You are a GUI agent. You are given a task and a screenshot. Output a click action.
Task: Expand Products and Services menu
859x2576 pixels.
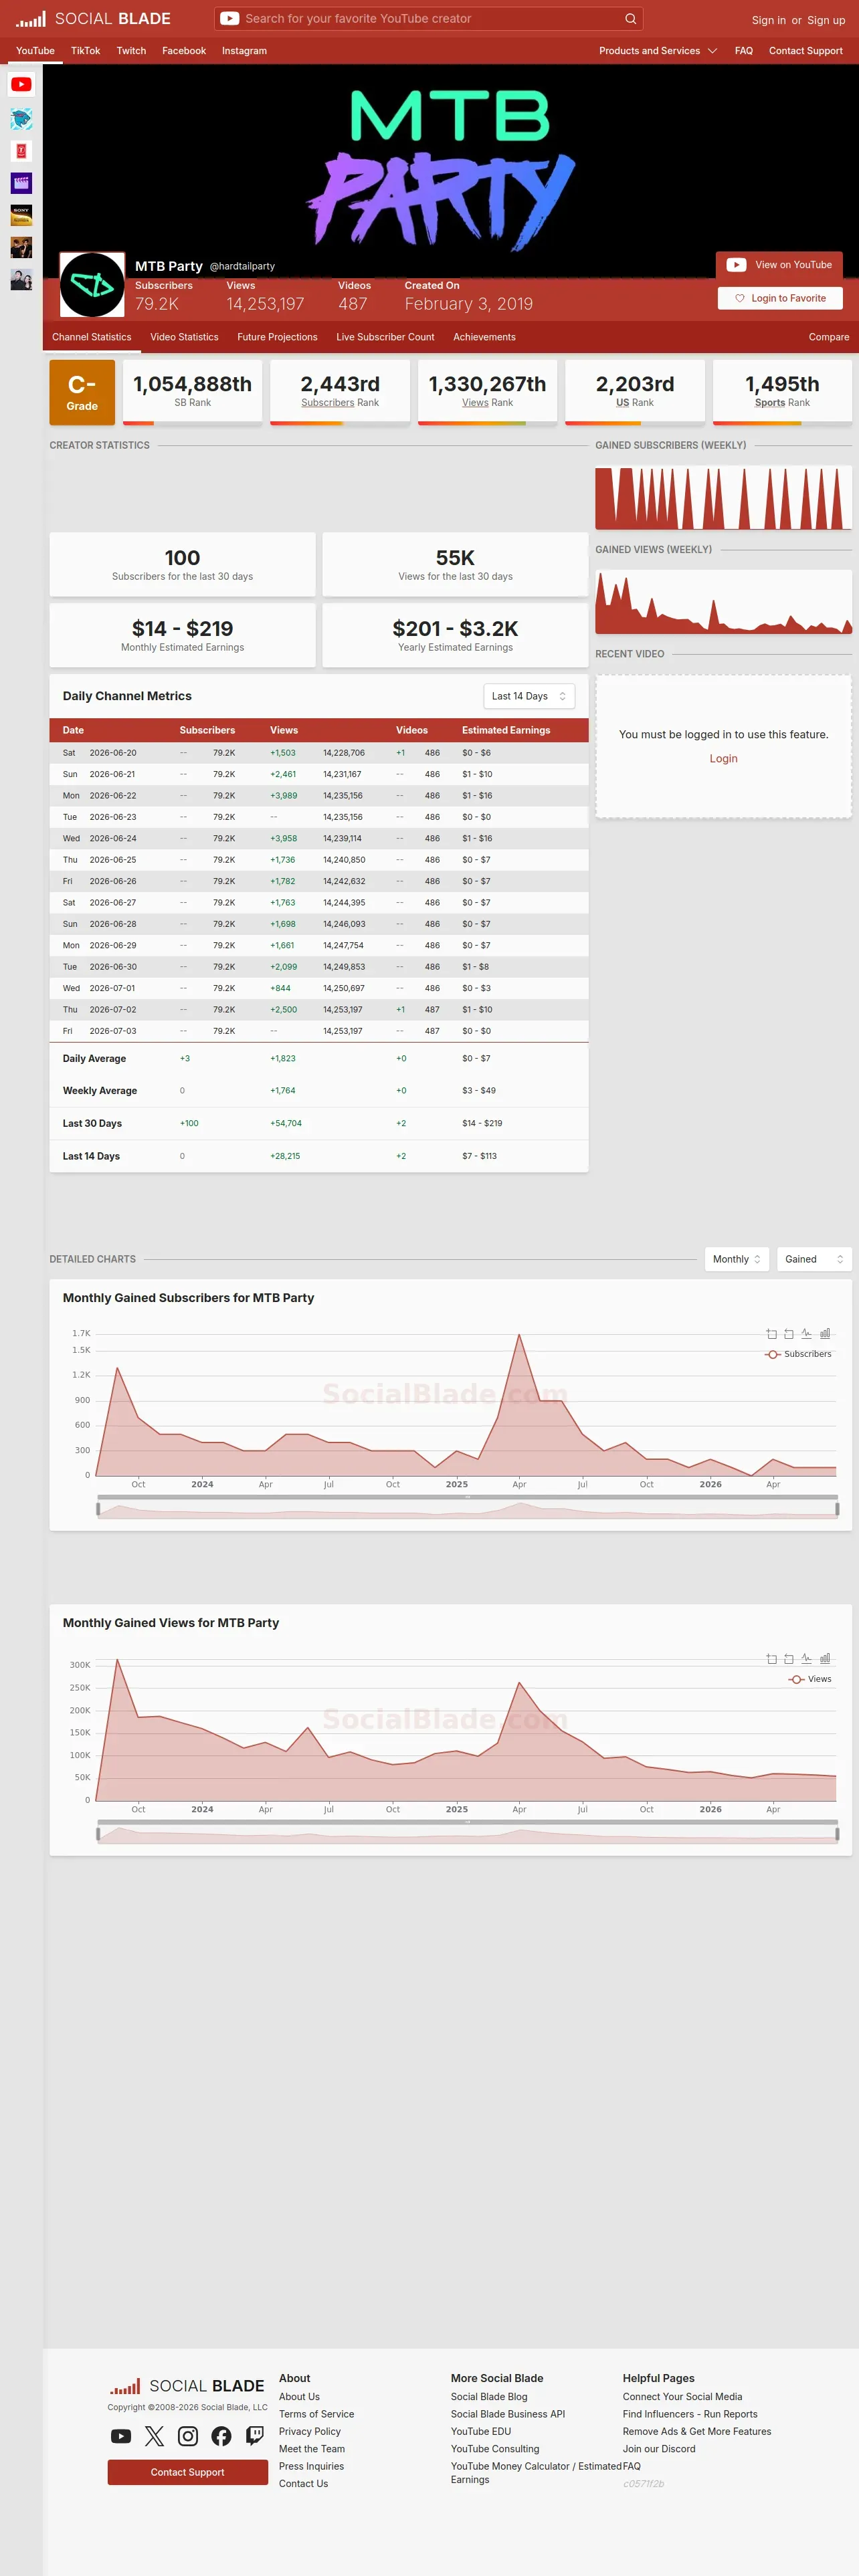(x=658, y=51)
